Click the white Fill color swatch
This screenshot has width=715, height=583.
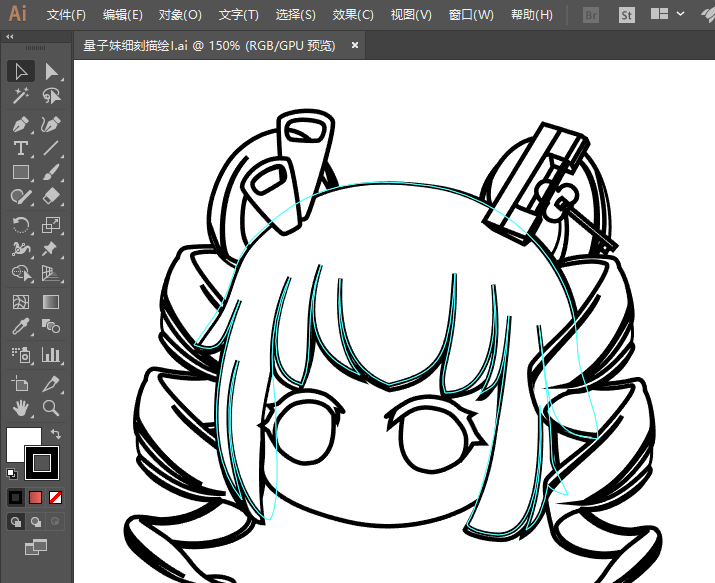(x=21, y=443)
